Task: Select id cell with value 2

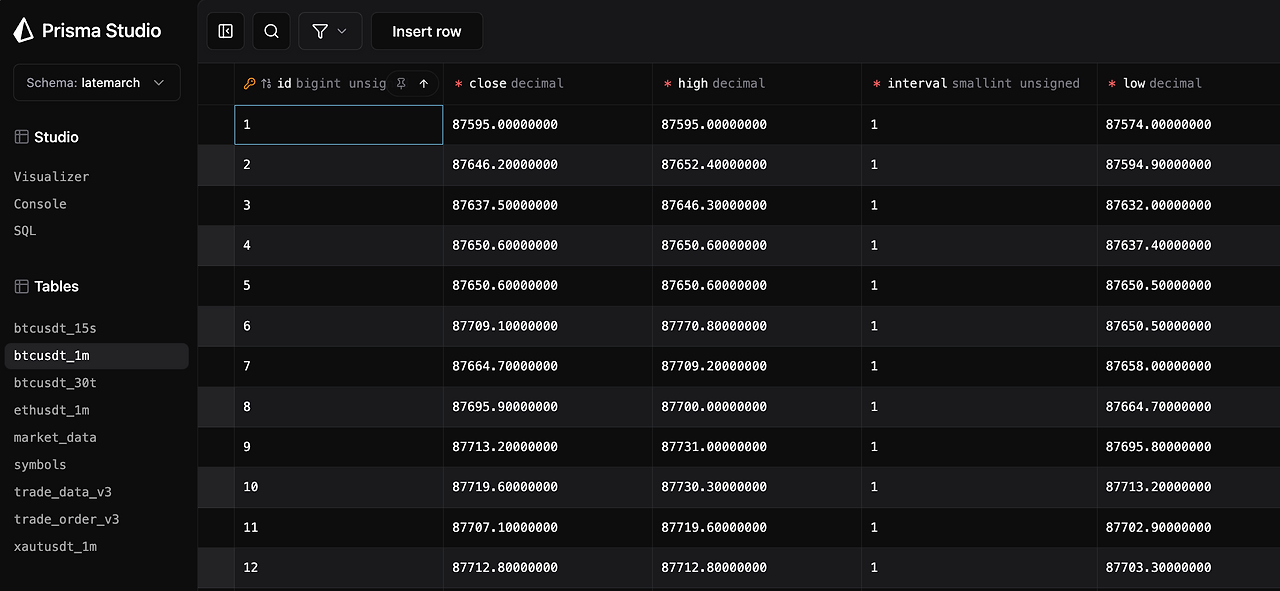Action: (339, 165)
